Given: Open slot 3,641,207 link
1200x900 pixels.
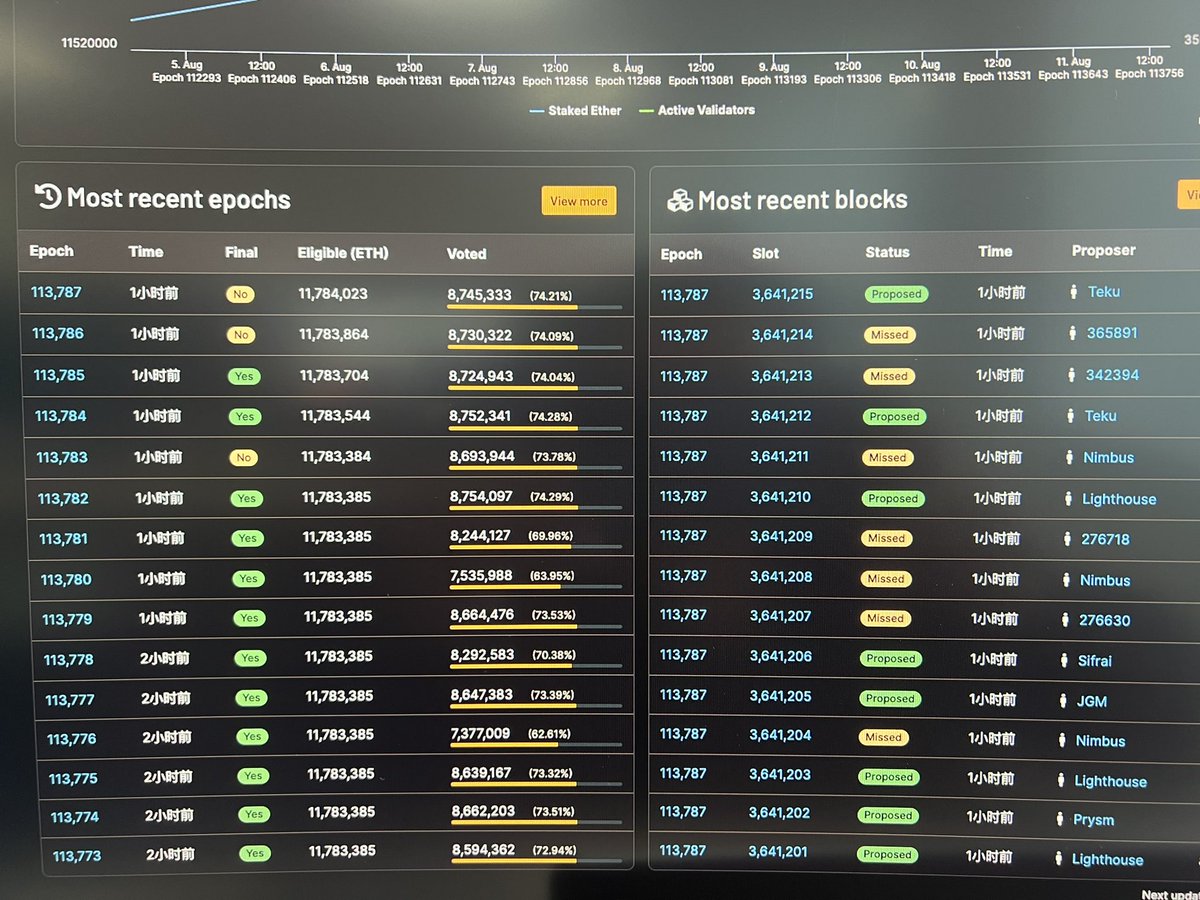Looking at the screenshot, I should tap(781, 616).
